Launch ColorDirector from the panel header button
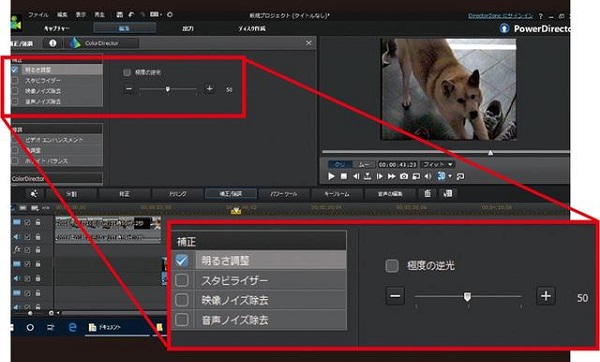This screenshot has width=600, height=362. pyautogui.click(x=101, y=43)
